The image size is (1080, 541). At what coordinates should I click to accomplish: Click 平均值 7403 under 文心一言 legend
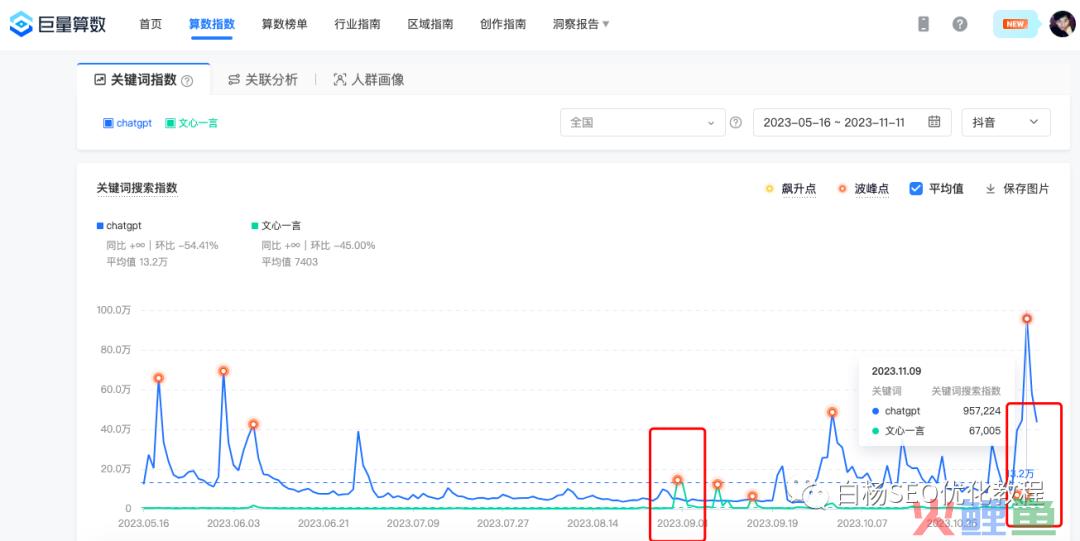(290, 262)
